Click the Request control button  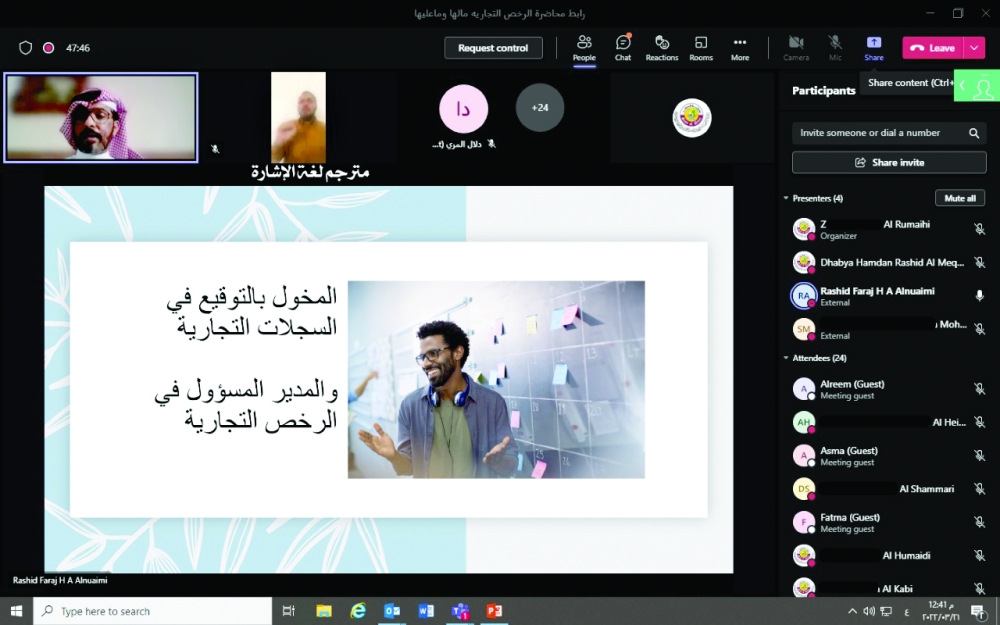click(x=493, y=47)
